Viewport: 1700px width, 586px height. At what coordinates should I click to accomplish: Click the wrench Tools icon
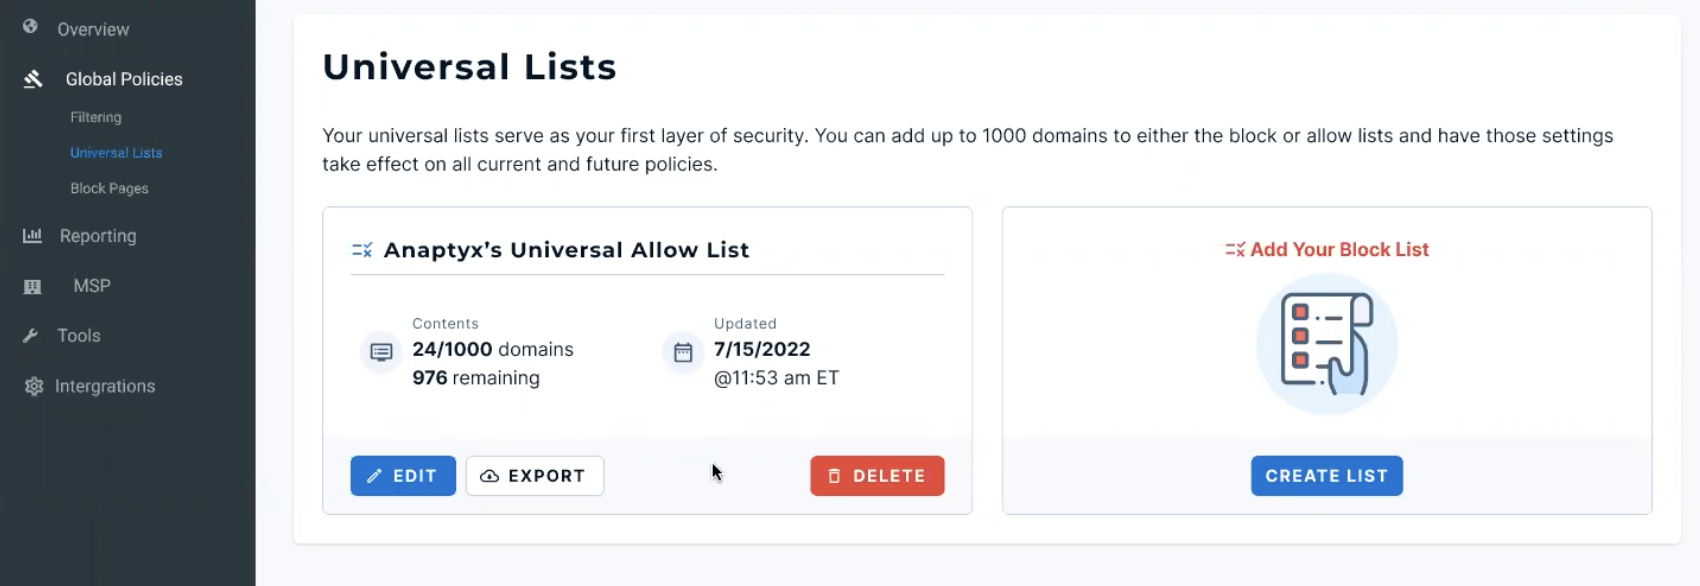tap(30, 336)
